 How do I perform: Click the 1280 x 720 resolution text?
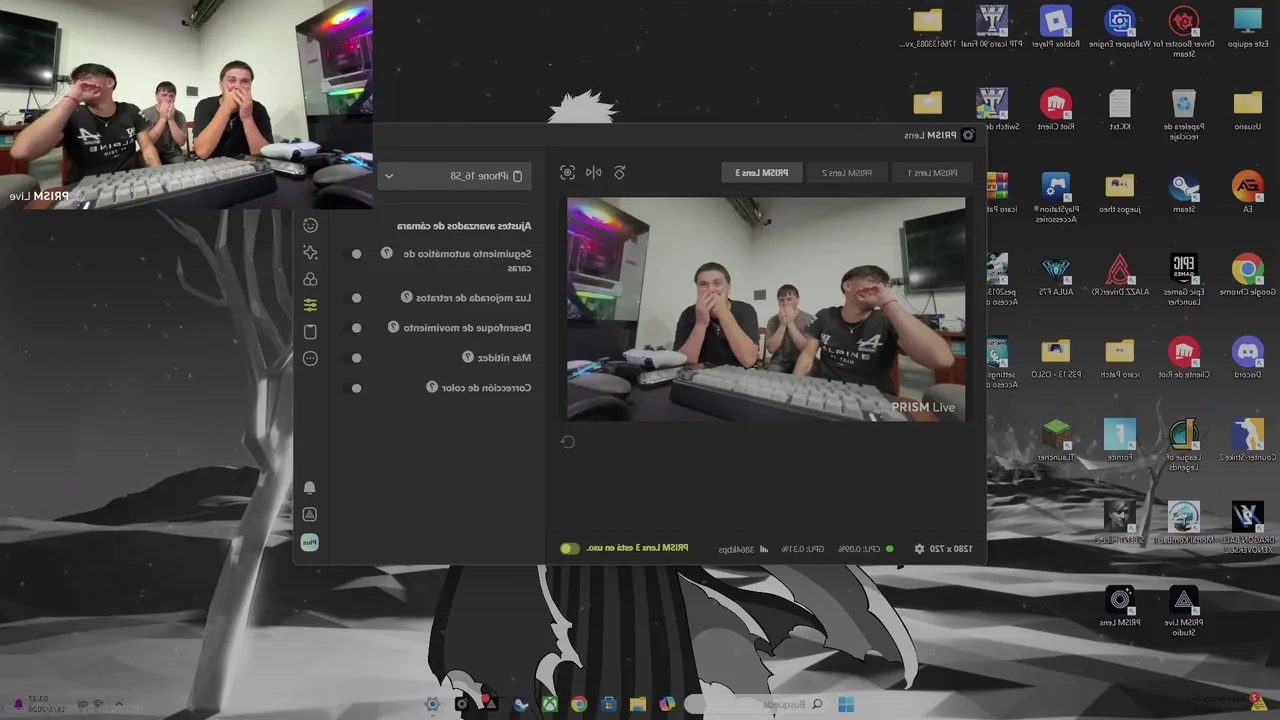950,549
